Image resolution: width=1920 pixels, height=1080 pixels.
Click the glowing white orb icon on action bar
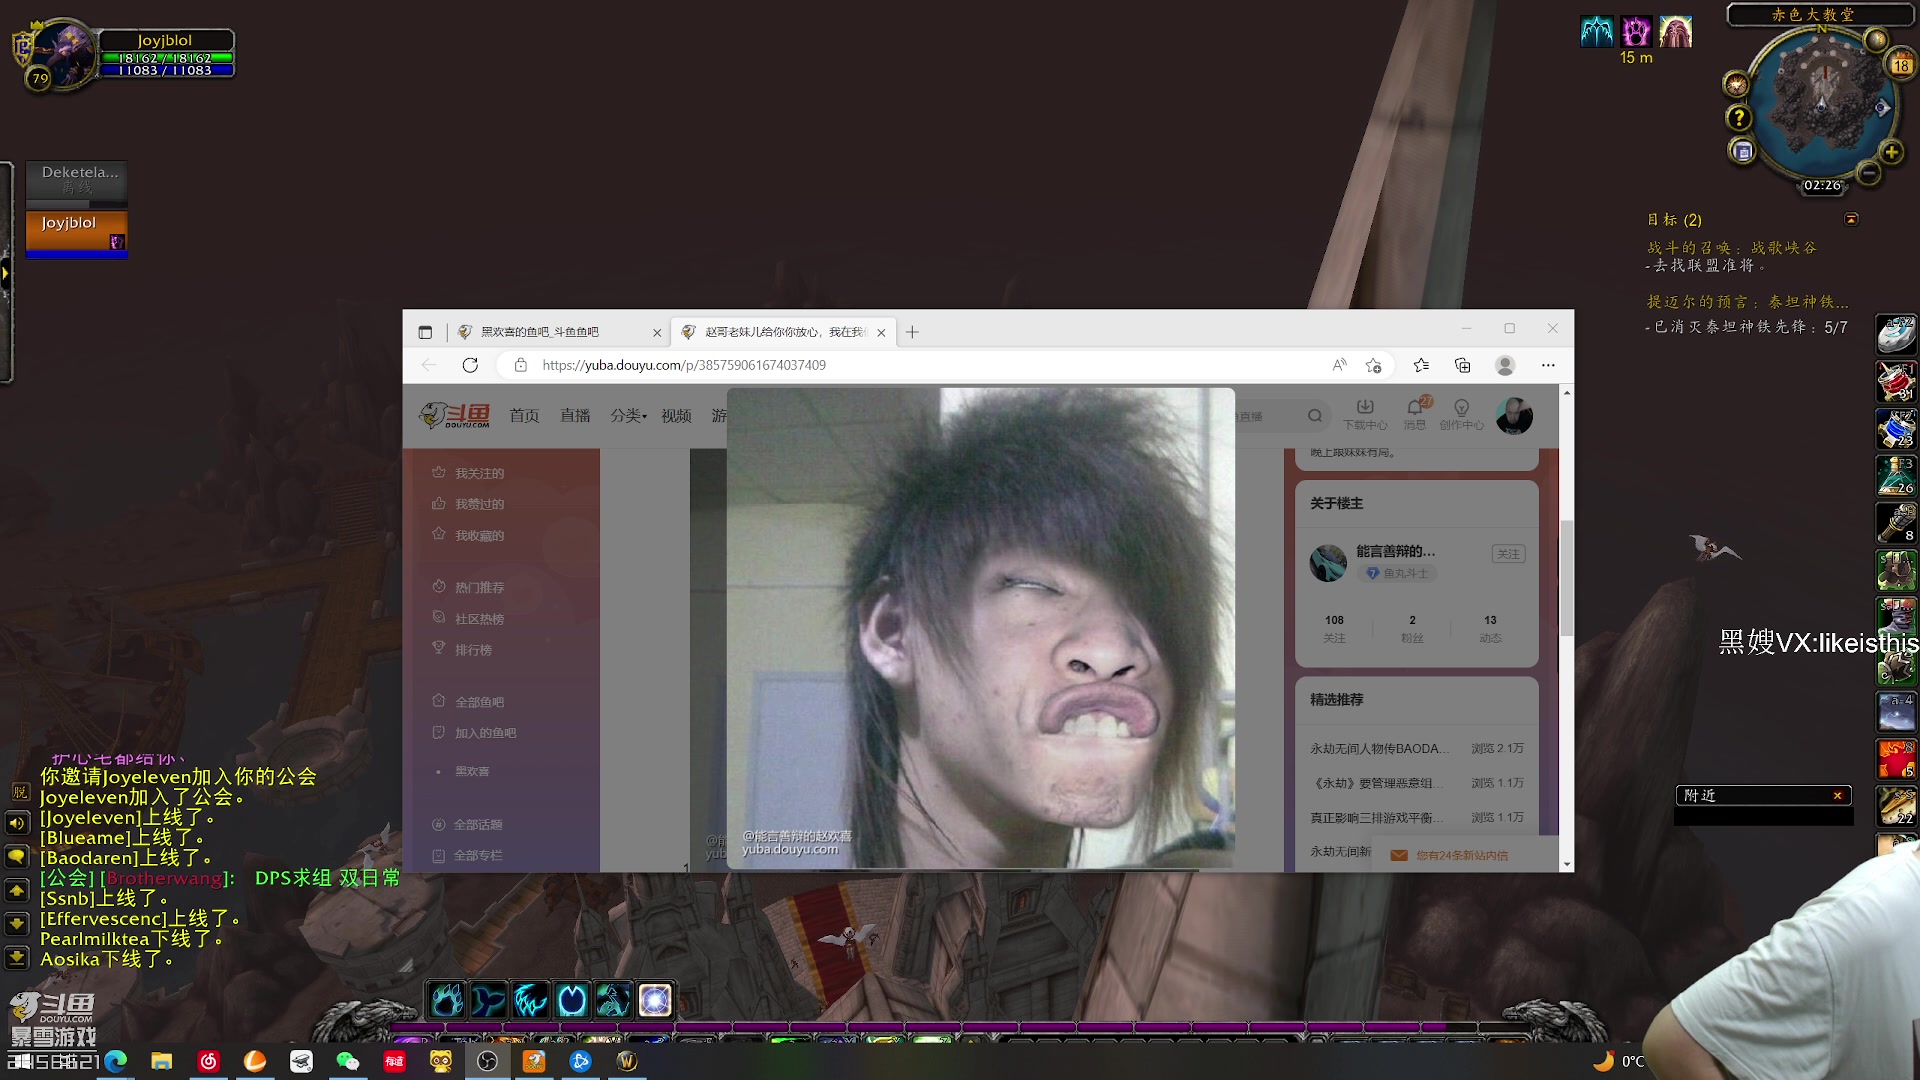click(x=655, y=999)
